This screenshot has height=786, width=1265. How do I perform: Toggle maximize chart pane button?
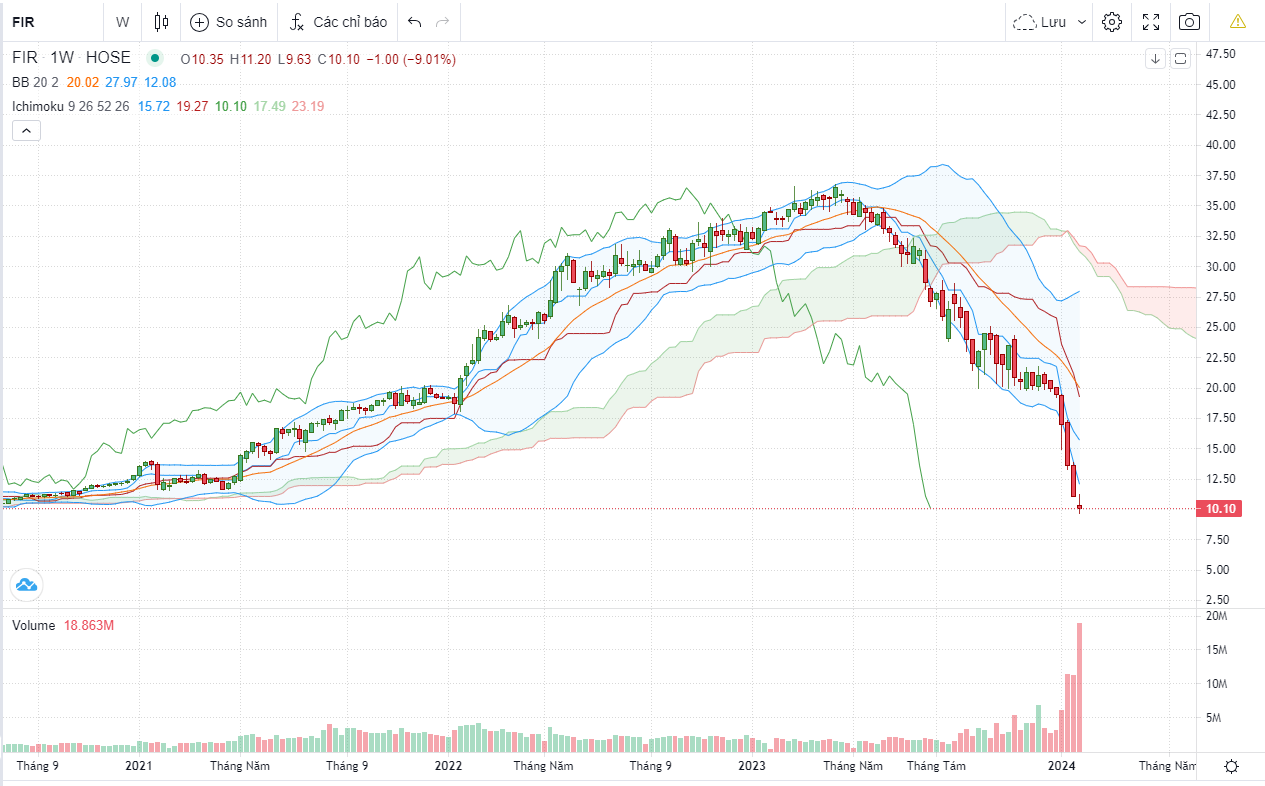tap(1180, 59)
